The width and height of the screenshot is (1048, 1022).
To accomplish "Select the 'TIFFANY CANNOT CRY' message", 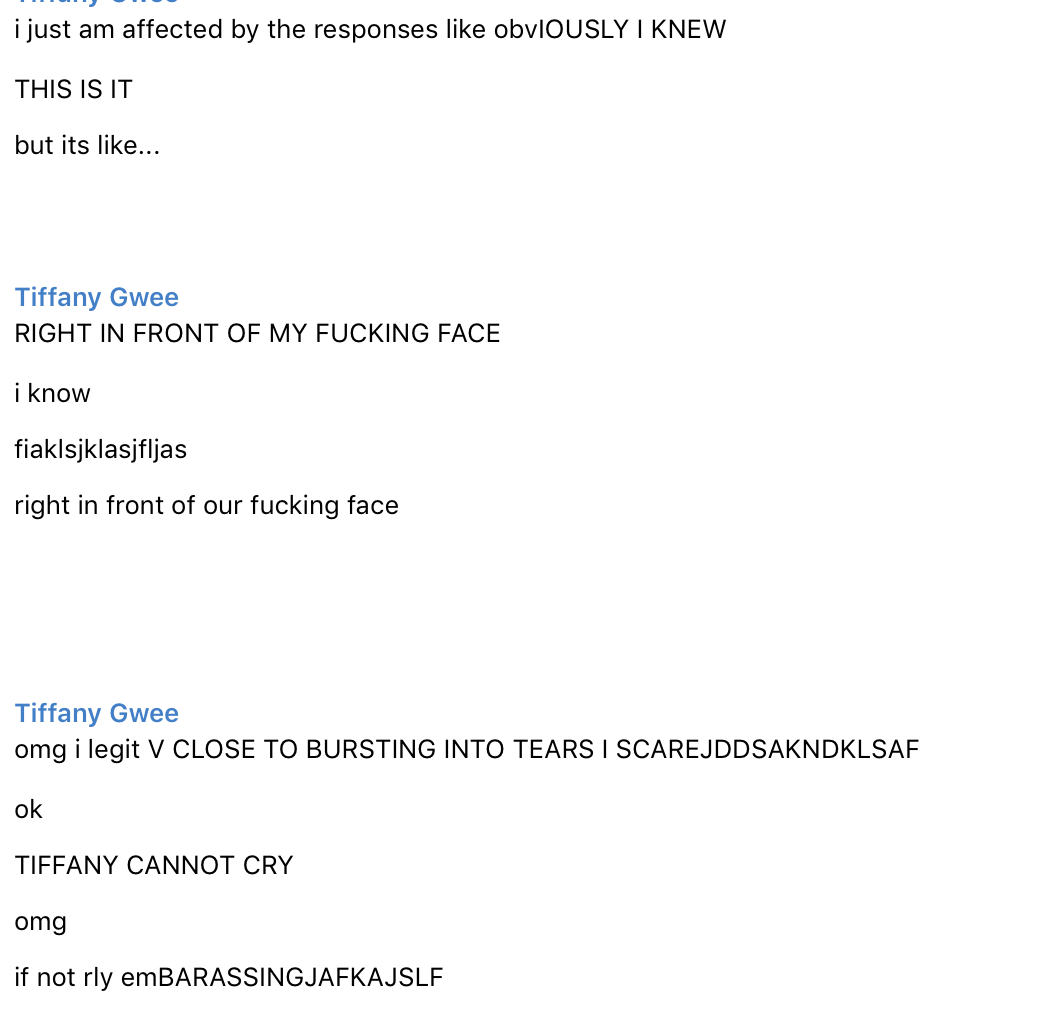I will tap(154, 866).
